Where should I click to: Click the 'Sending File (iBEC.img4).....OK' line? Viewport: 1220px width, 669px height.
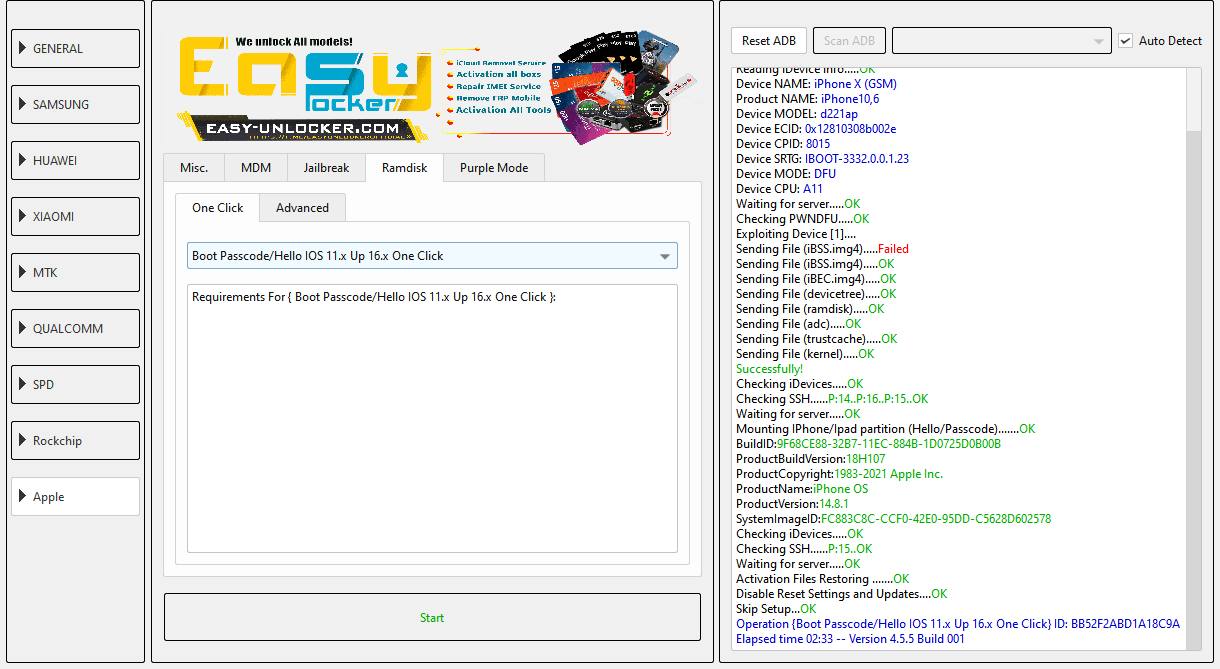[816, 278]
